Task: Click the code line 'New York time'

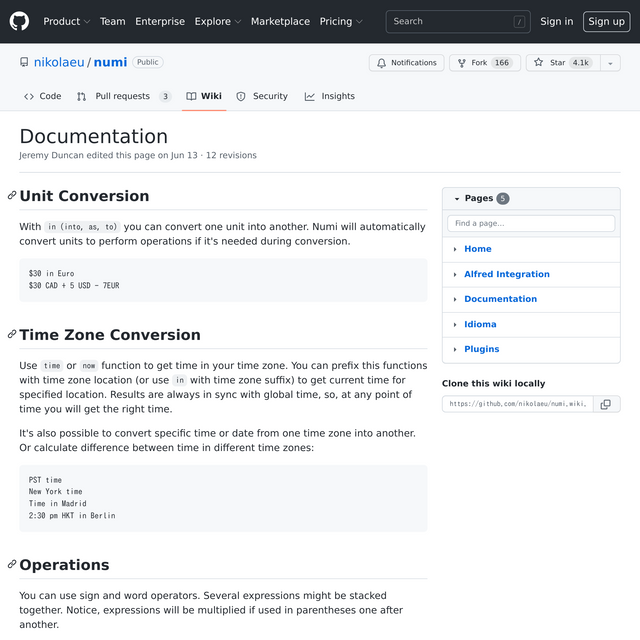Action: (56, 491)
